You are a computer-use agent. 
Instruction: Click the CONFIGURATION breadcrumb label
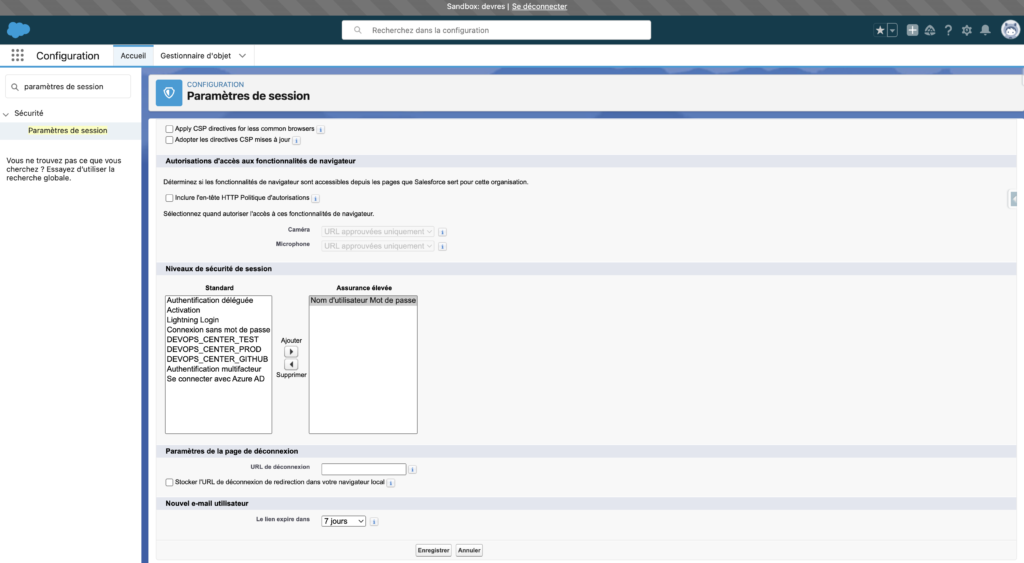pyautogui.click(x=216, y=84)
